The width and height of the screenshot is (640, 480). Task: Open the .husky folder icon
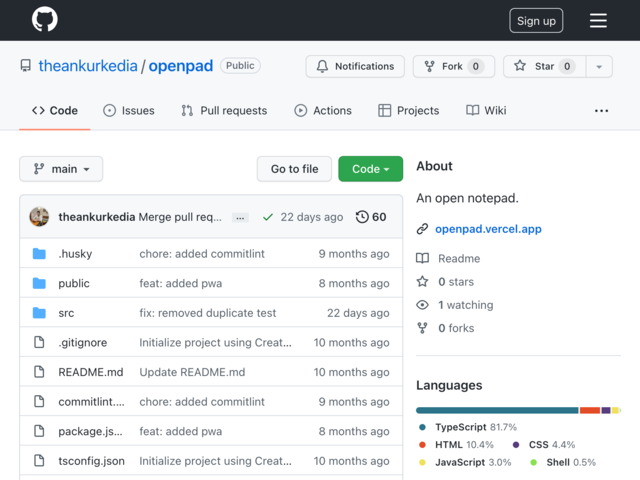(39, 253)
